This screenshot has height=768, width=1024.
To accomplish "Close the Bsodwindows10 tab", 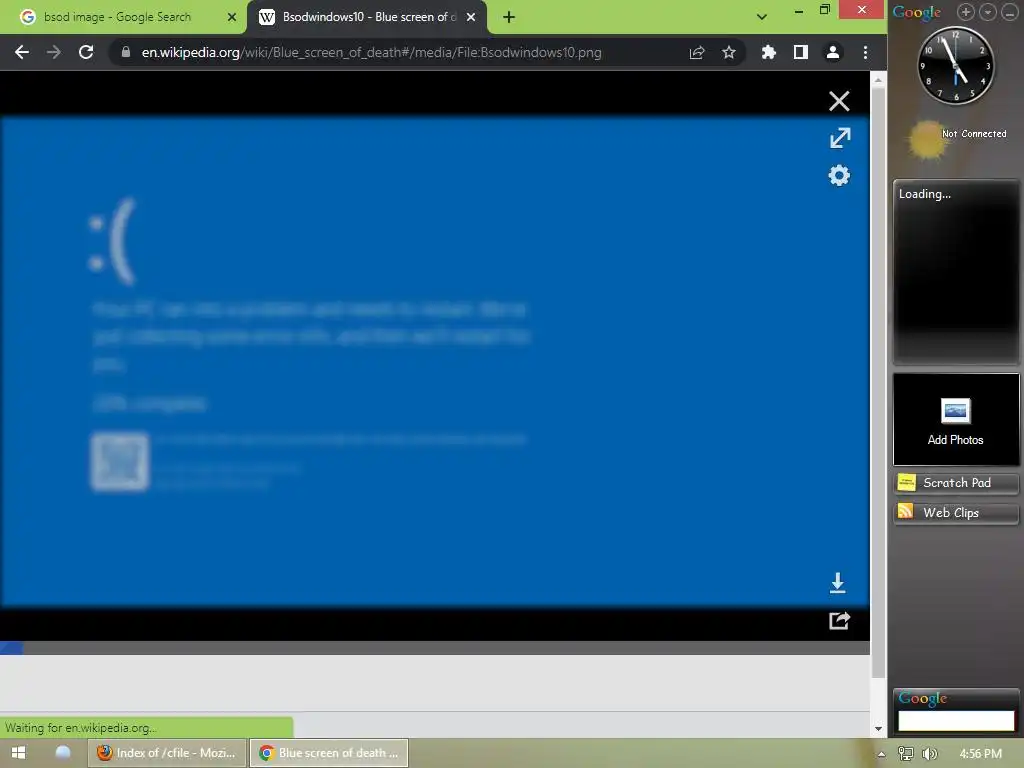I will click(x=471, y=17).
